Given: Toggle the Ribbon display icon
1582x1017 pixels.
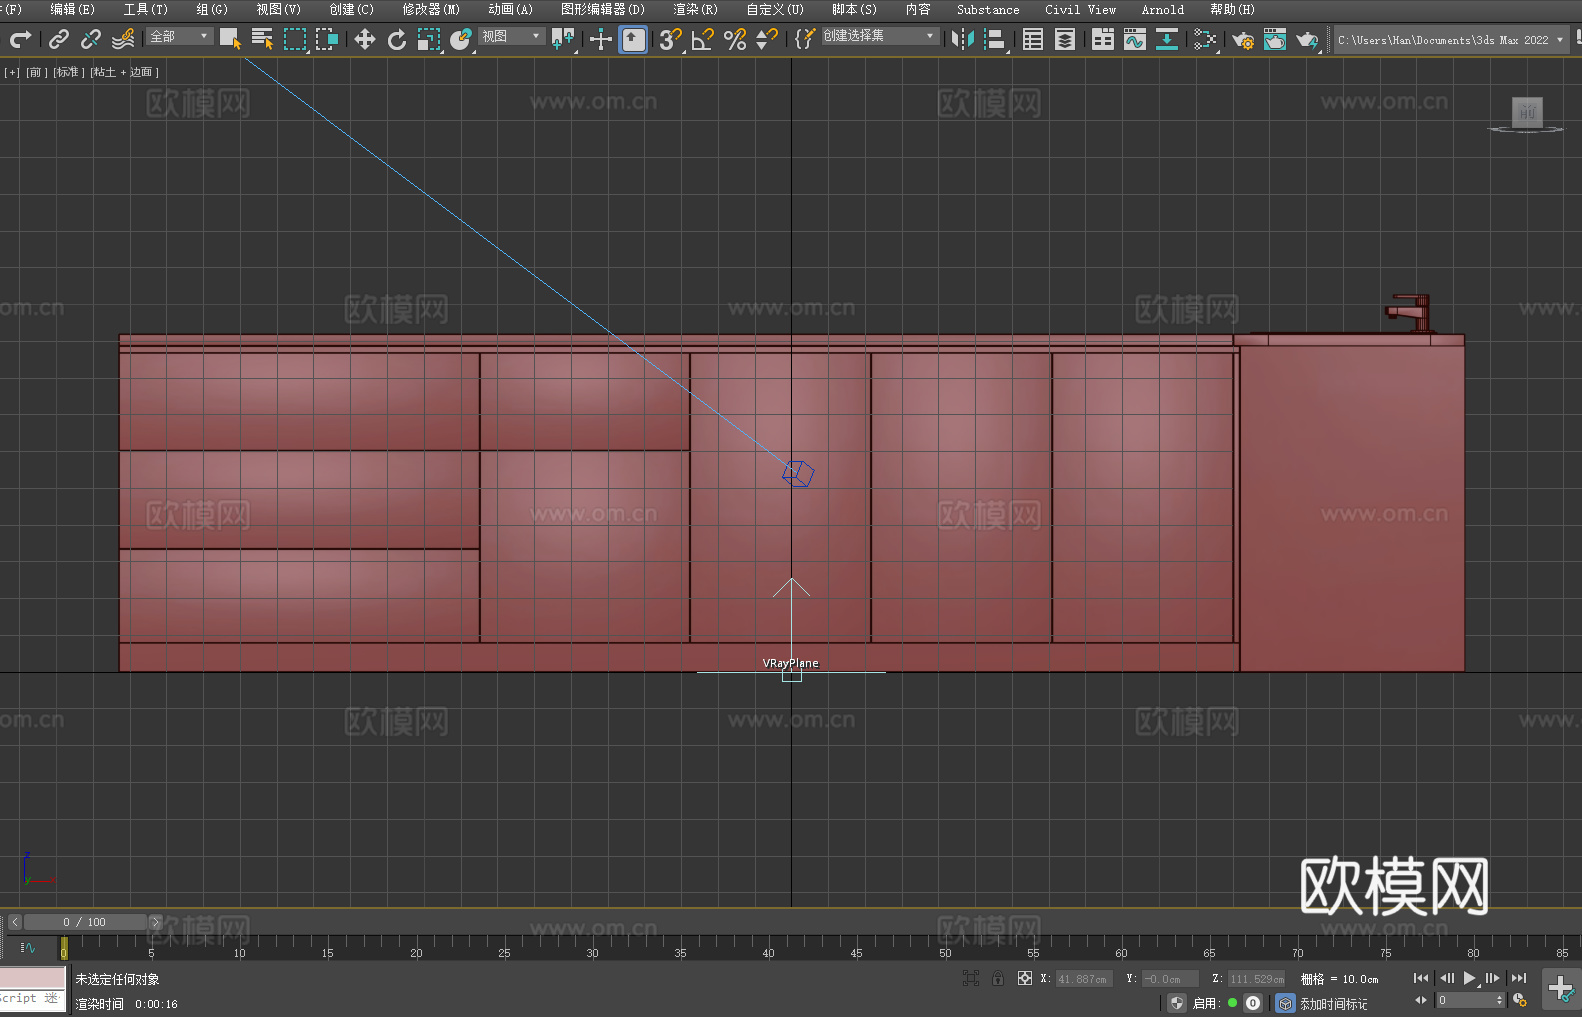Looking at the screenshot, I should coord(1103,39).
